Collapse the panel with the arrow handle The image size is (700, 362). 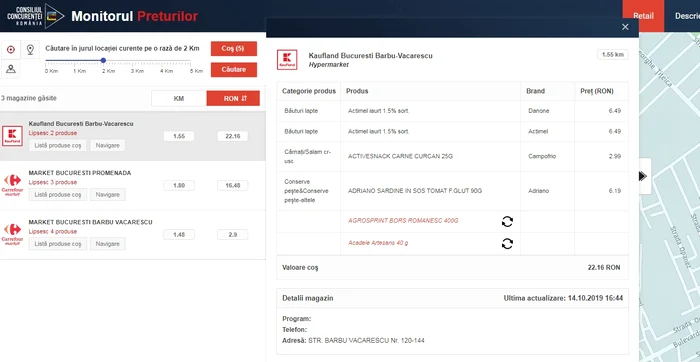pos(643,176)
